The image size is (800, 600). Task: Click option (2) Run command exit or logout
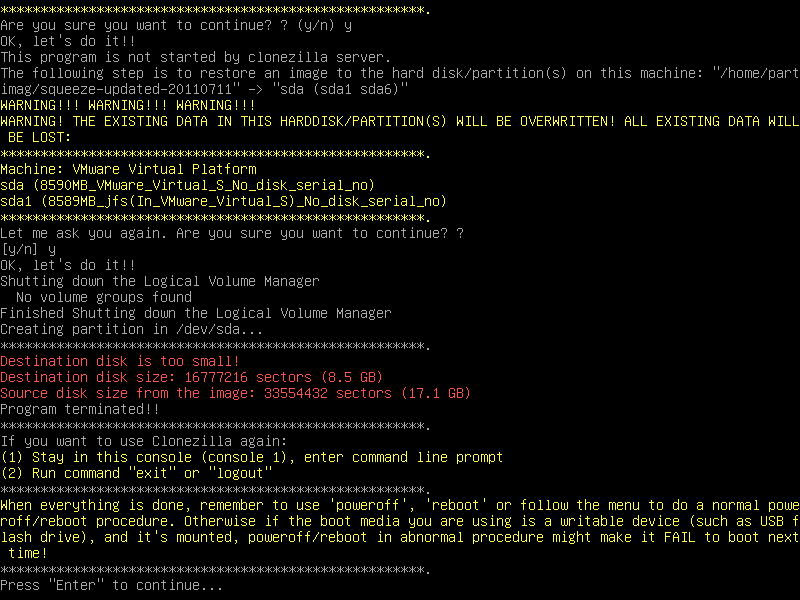pyautogui.click(x=136, y=473)
